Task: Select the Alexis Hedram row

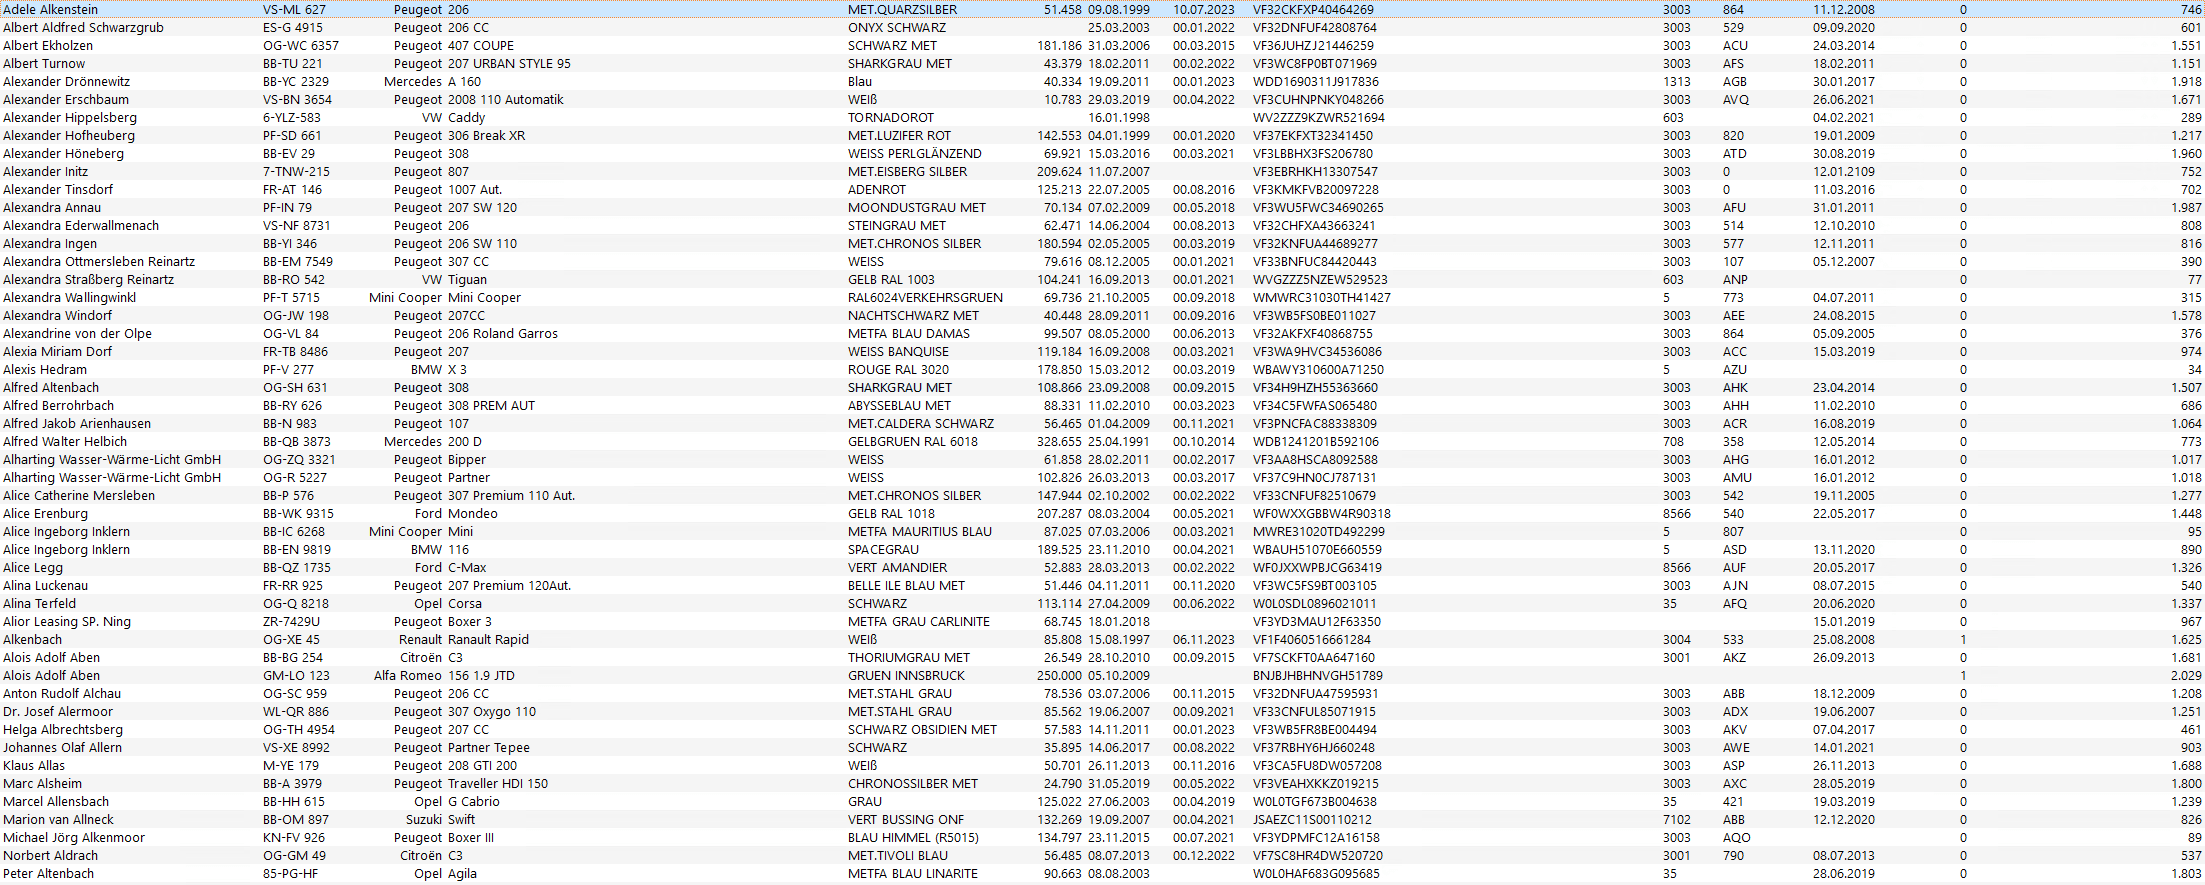Action: click(x=45, y=370)
